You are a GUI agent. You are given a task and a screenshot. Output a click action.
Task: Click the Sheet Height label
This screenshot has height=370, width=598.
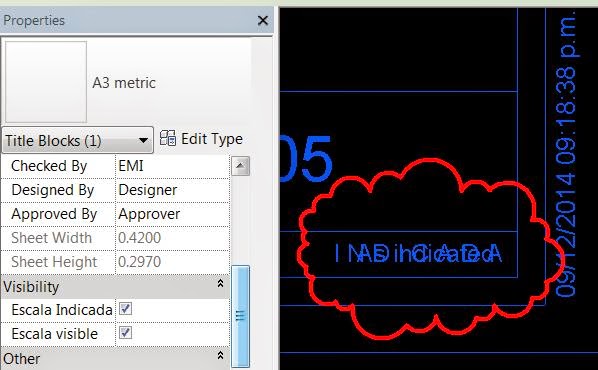(x=54, y=262)
